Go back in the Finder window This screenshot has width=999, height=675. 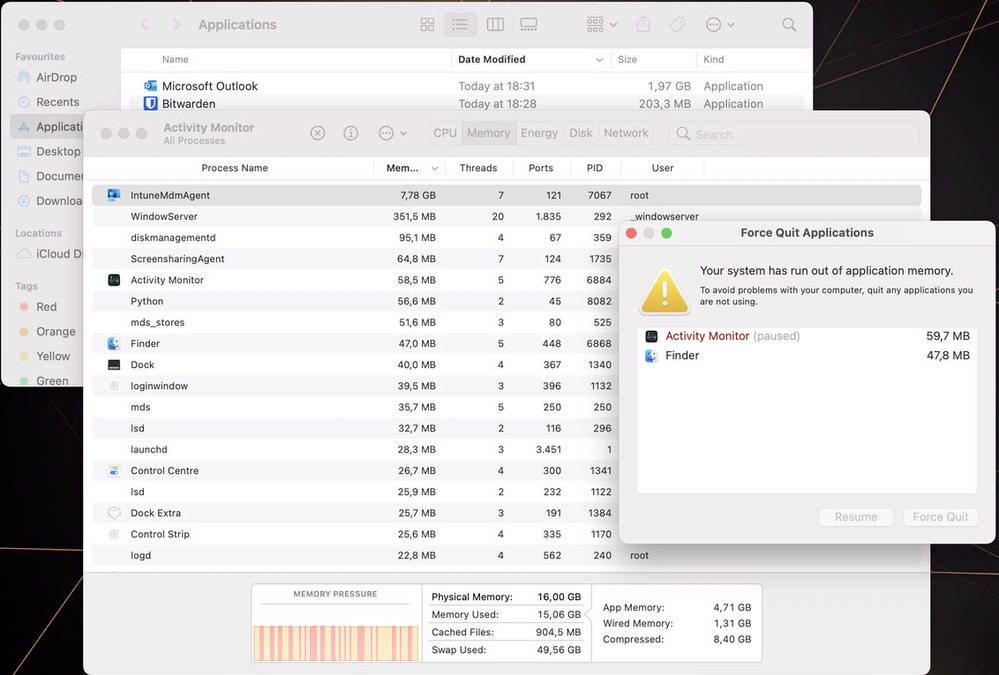(145, 25)
